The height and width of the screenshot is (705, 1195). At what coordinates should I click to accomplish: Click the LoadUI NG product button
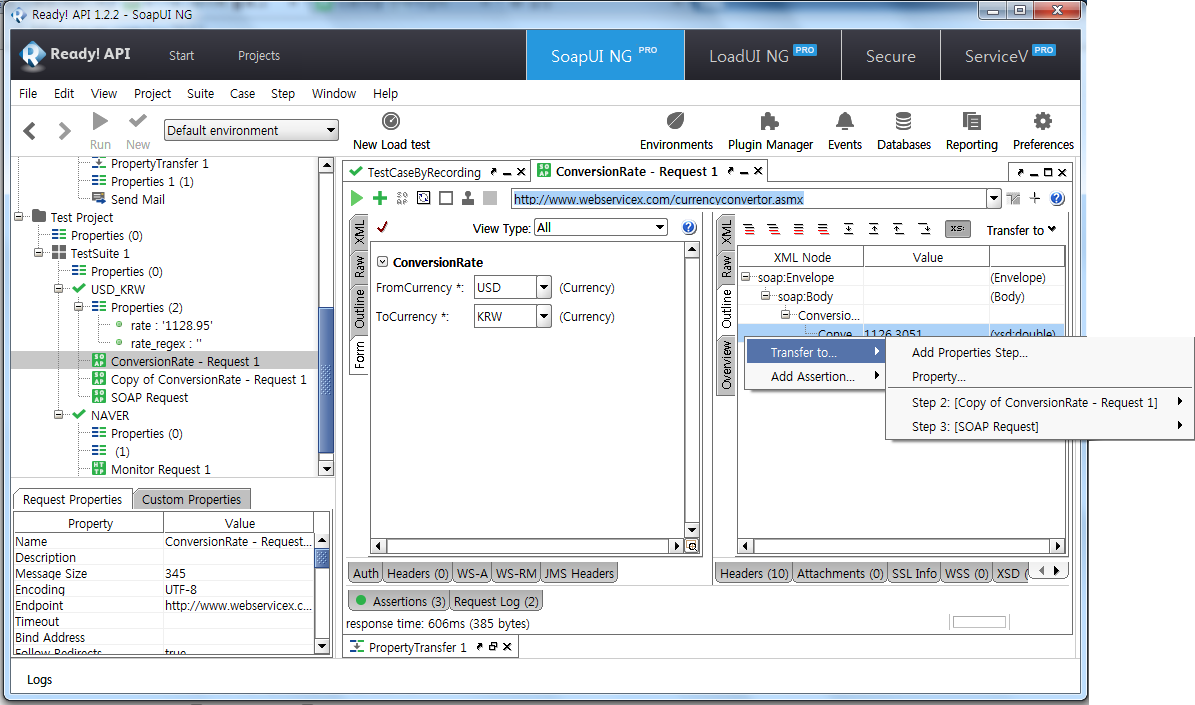pos(762,56)
